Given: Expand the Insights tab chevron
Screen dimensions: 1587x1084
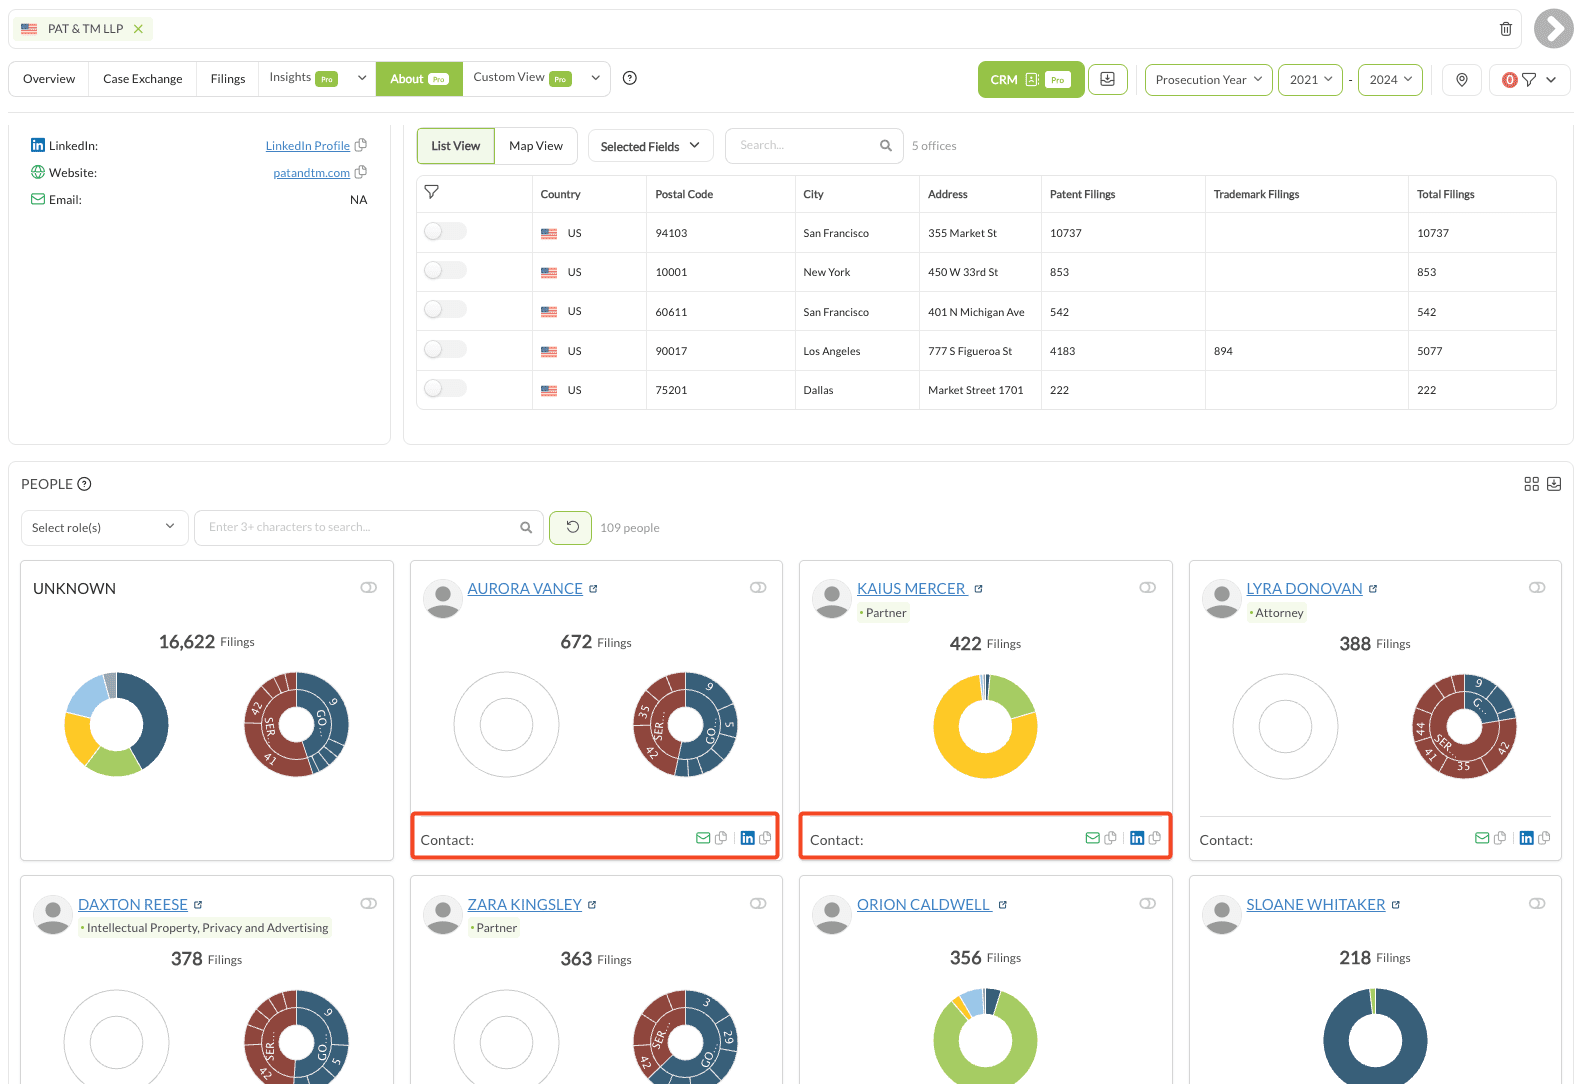Looking at the screenshot, I should coord(362,78).
